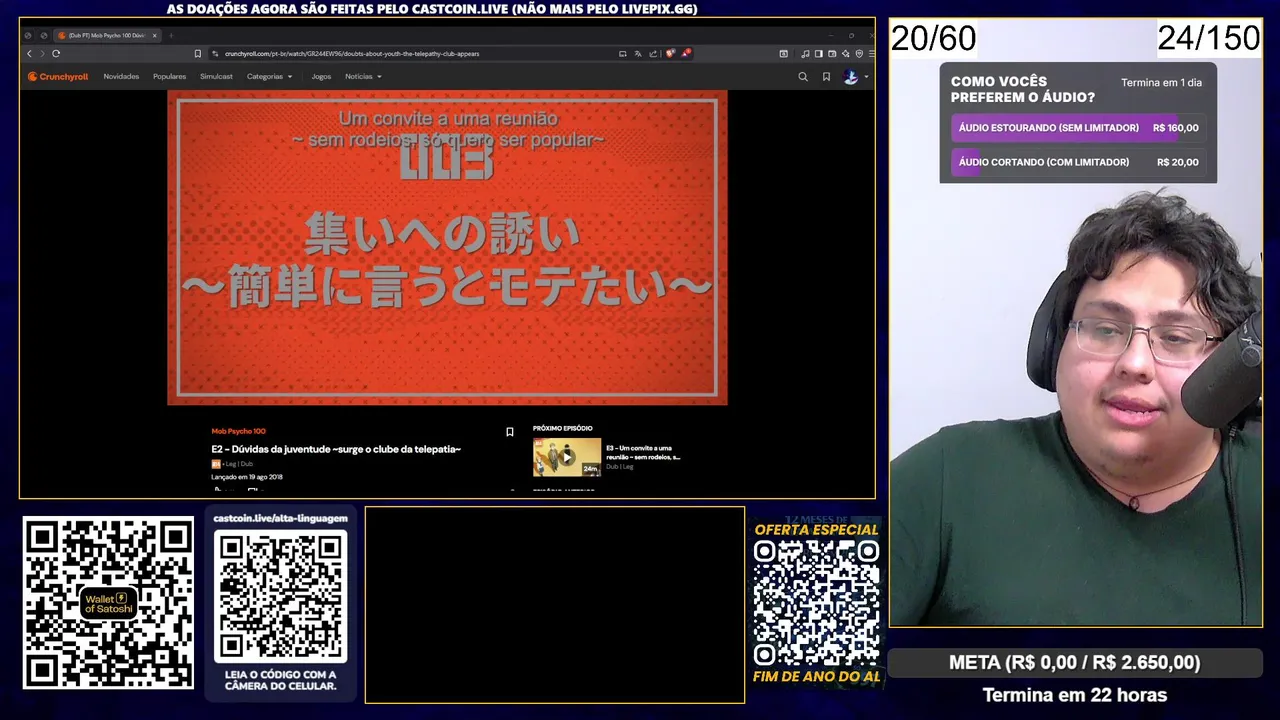Go forward with the browser forward arrow

coord(41,53)
